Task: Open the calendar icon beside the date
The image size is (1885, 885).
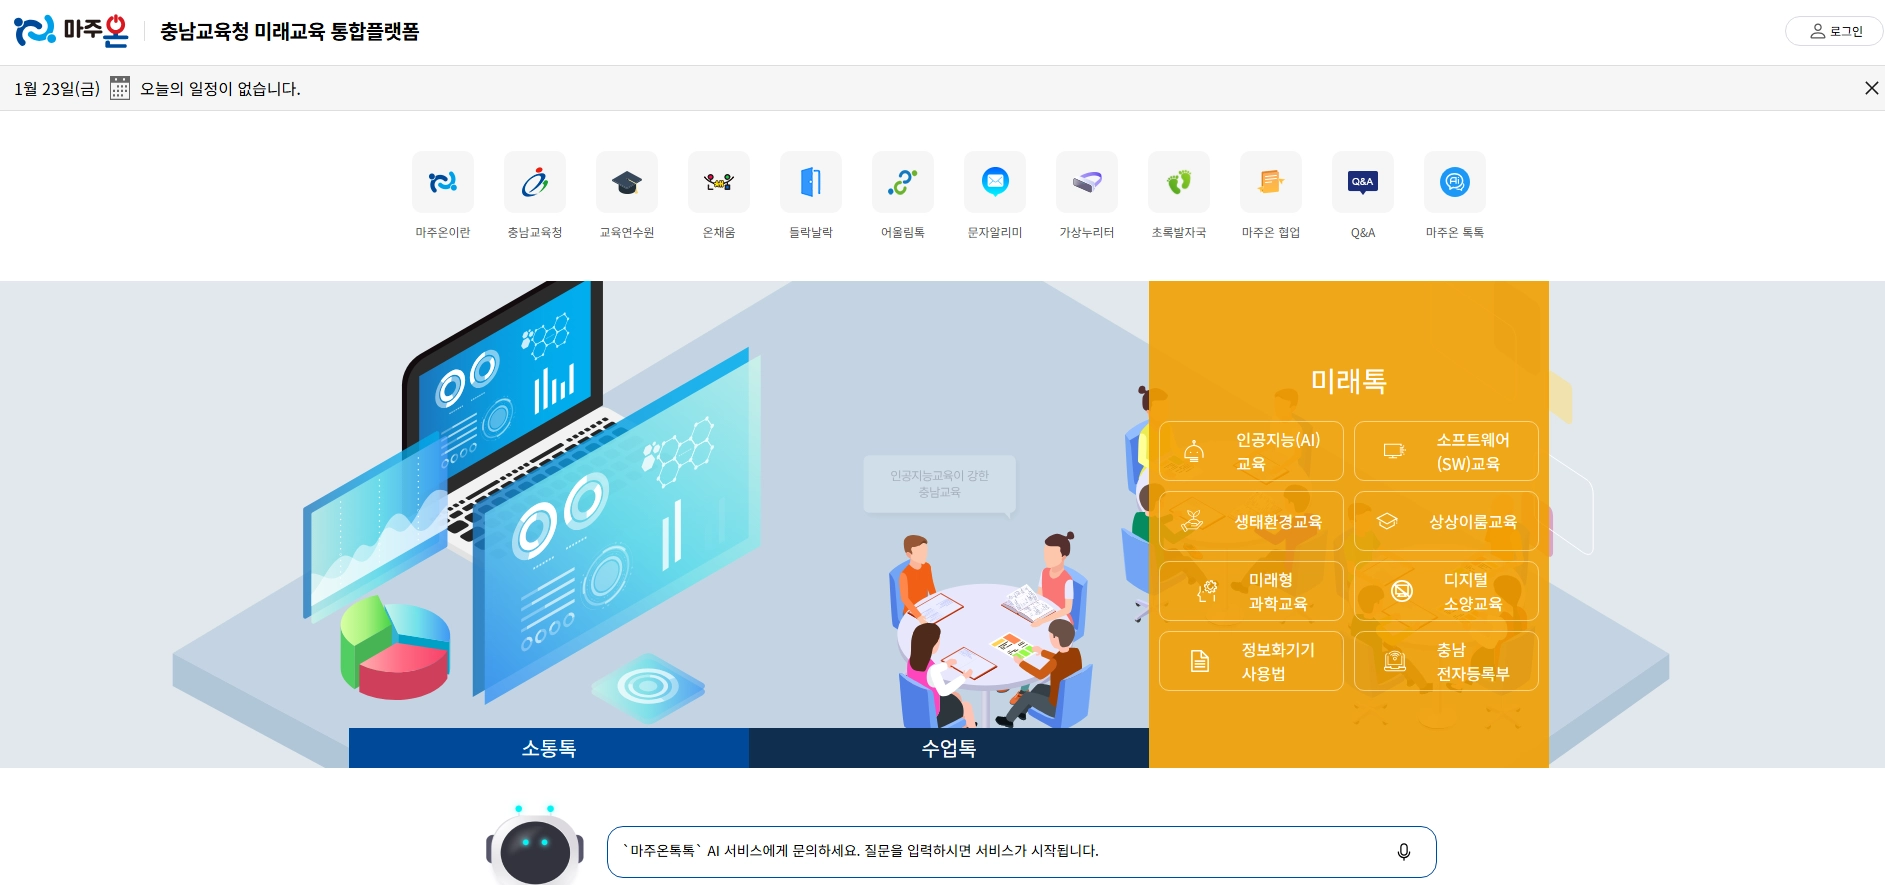Action: [x=120, y=88]
